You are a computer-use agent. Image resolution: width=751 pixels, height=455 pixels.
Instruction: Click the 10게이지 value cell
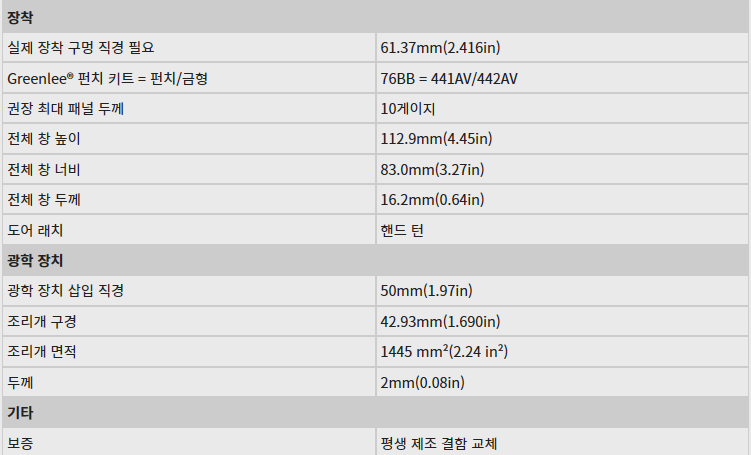(x=408, y=108)
